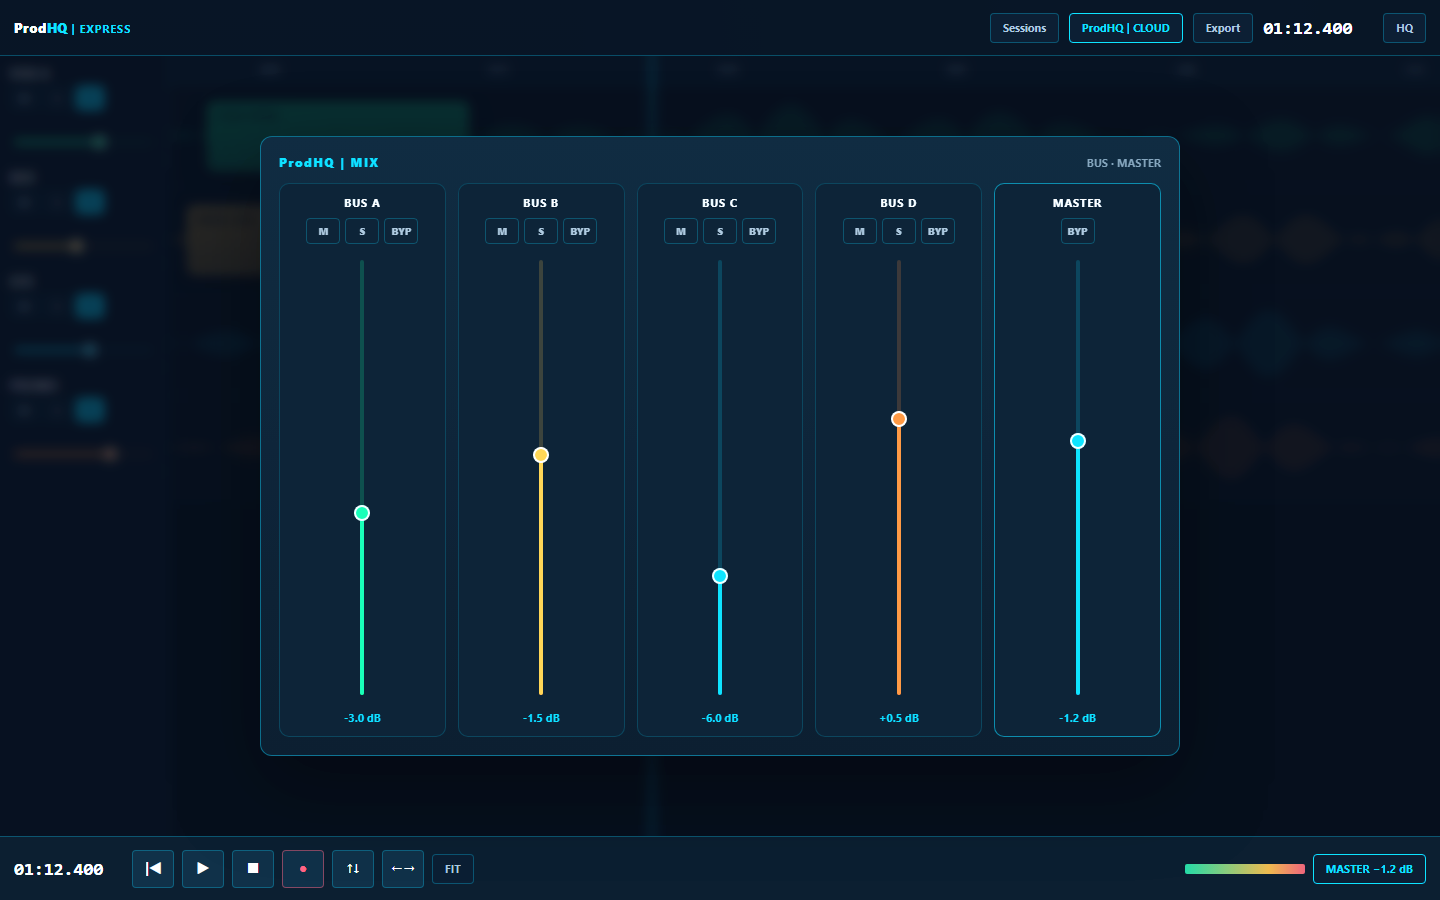The height and width of the screenshot is (900, 1440).
Task: Open the Sessions menu
Action: [x=1024, y=28]
